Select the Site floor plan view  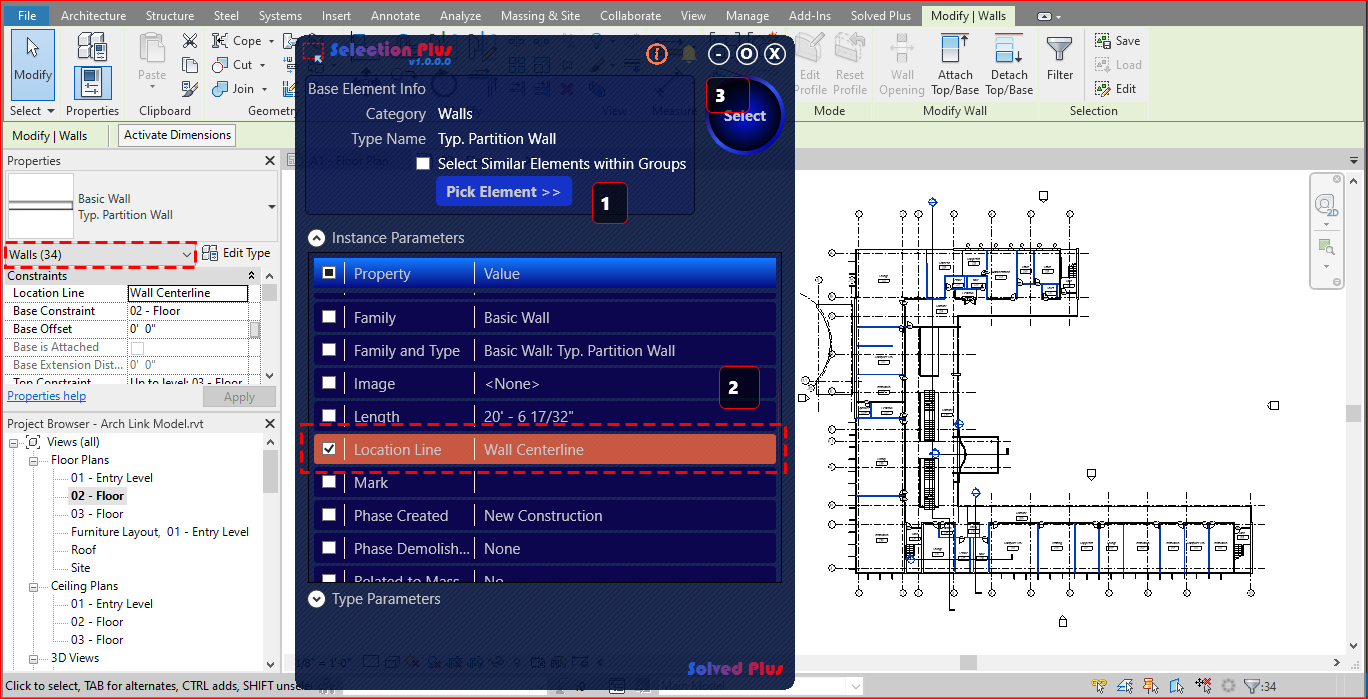click(80, 568)
